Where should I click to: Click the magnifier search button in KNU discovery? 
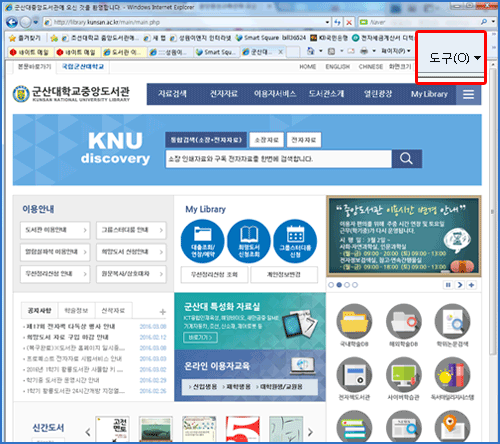click(406, 159)
